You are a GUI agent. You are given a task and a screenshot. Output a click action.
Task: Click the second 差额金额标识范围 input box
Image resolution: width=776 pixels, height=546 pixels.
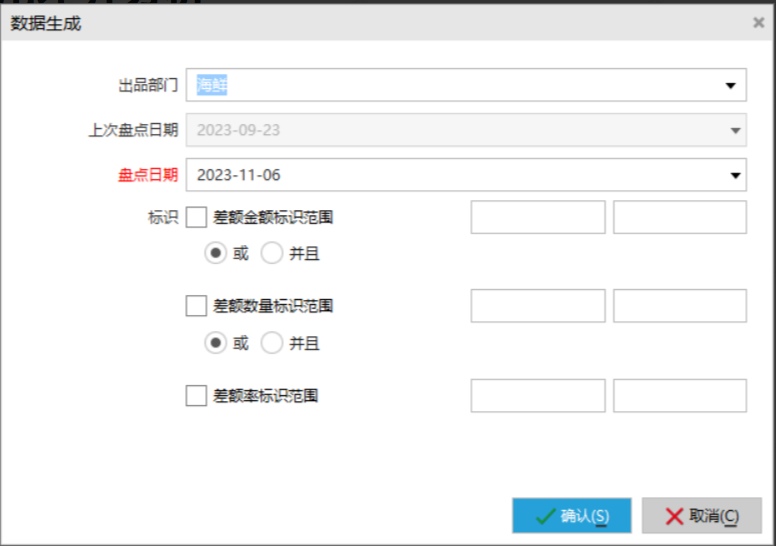point(680,217)
